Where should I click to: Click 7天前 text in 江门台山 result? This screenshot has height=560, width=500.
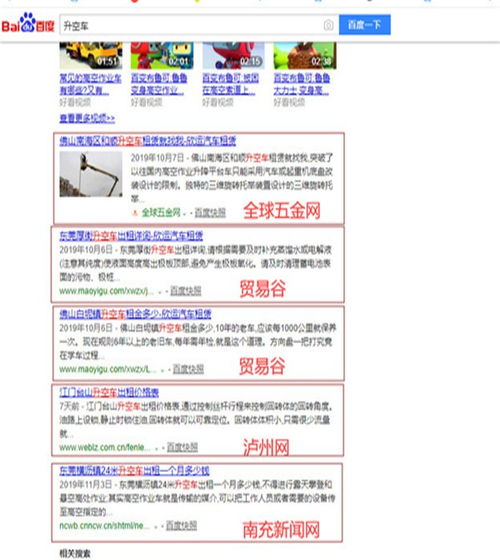(x=70, y=406)
